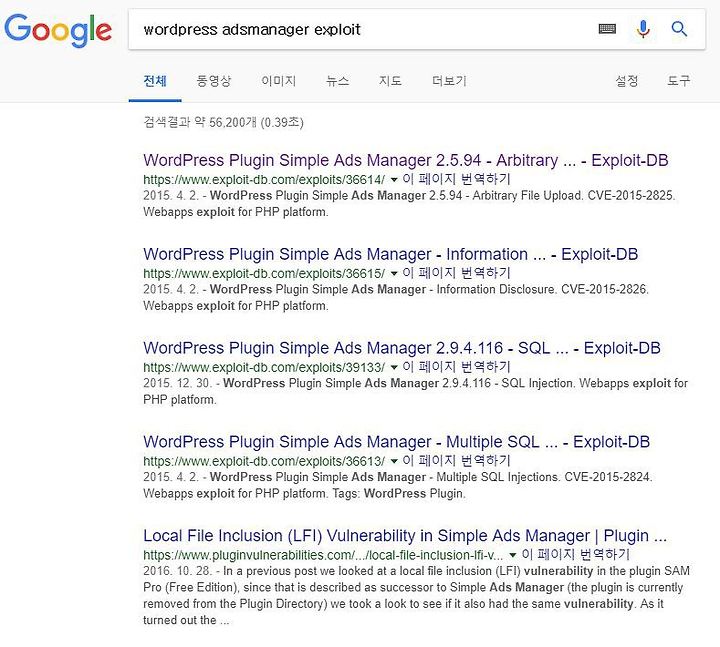Click snippet mentioning CVE-2015-2825
This screenshot has width=720, height=647.
409,204
